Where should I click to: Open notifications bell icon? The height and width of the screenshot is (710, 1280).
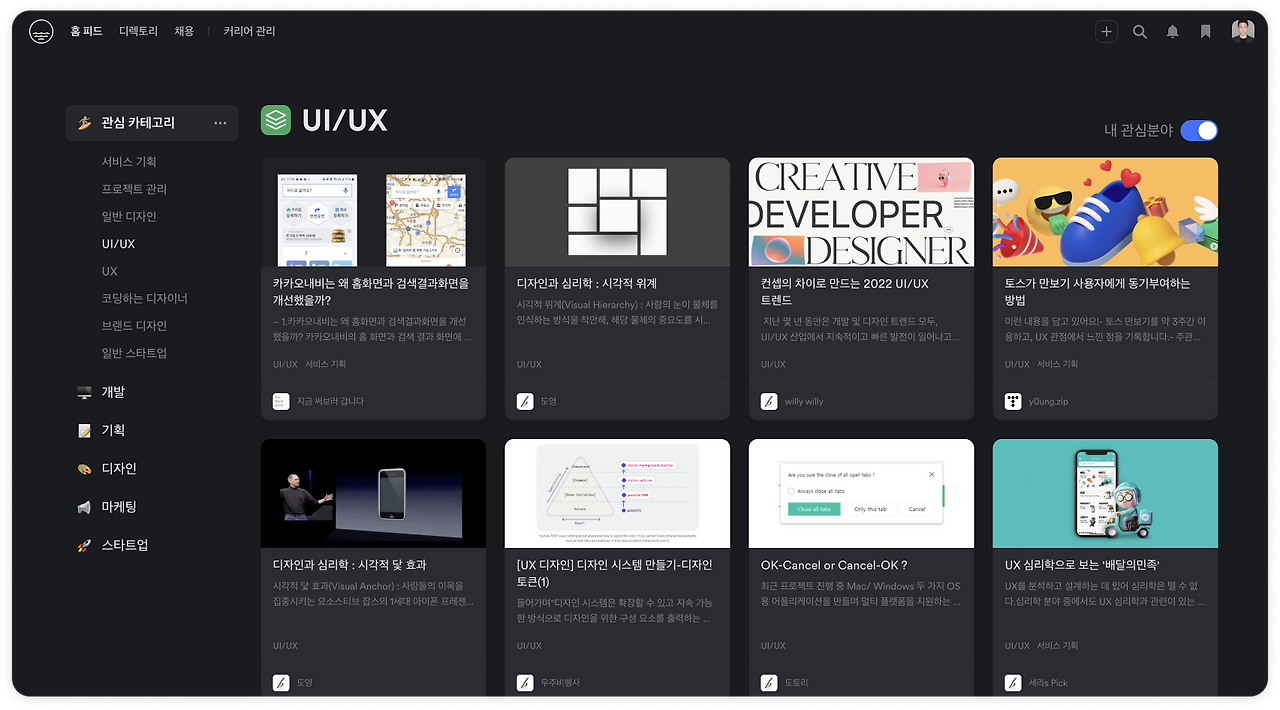(1172, 32)
